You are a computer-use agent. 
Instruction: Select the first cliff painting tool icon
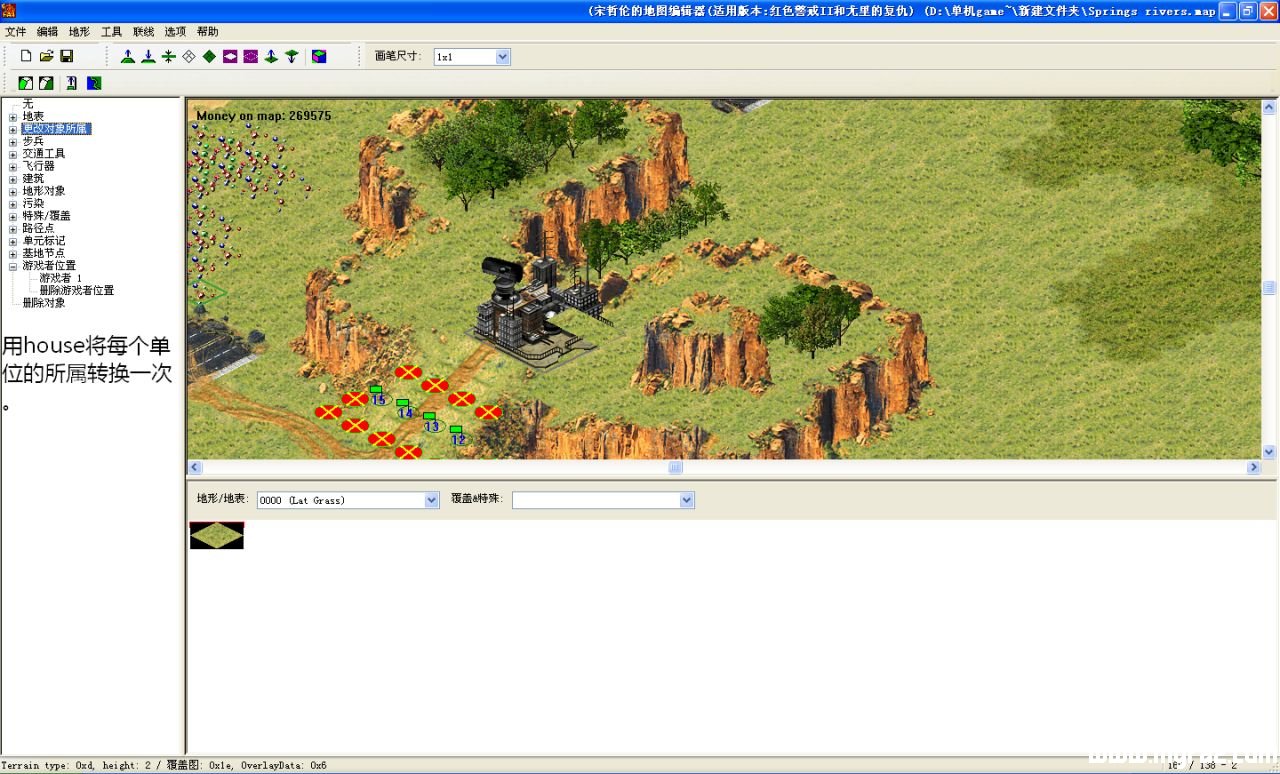pos(26,83)
